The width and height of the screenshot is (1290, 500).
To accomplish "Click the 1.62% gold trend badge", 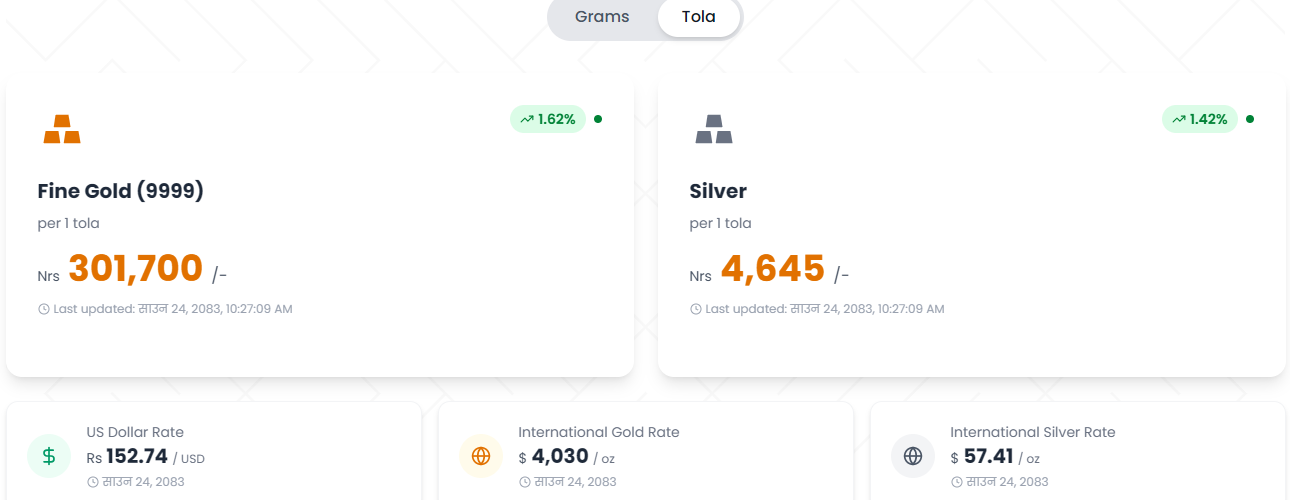I will [548, 119].
